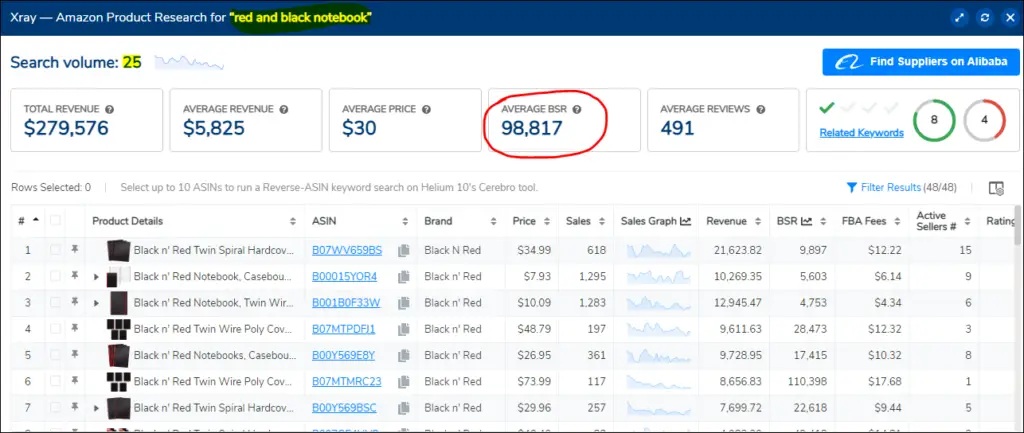
Task: Sort table by ASIN column arrows
Action: [405, 221]
